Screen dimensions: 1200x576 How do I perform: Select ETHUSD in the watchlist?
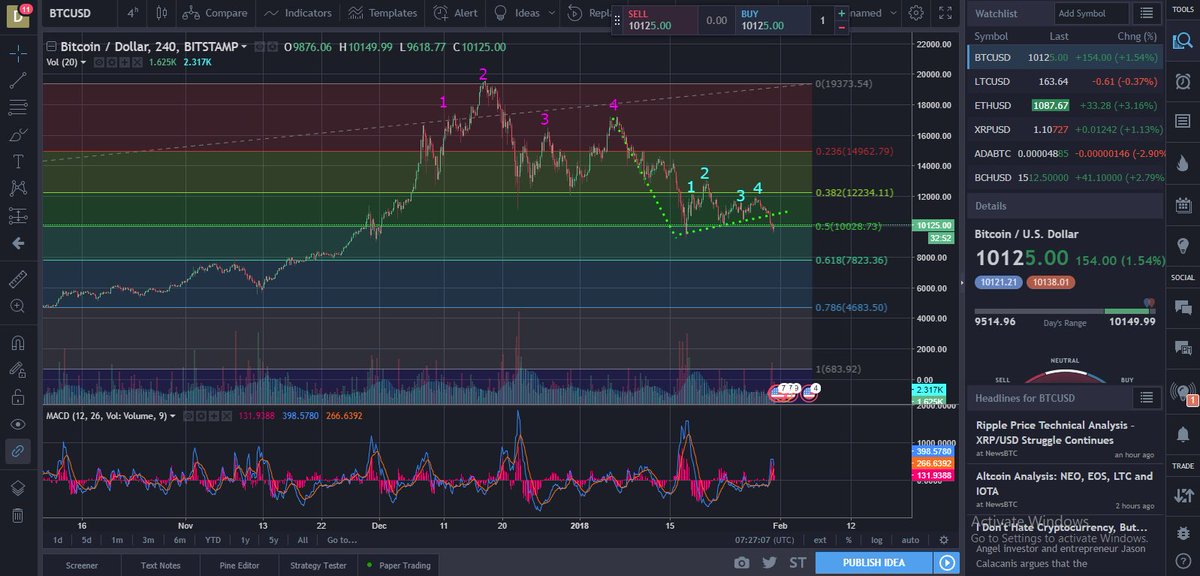click(1065, 105)
